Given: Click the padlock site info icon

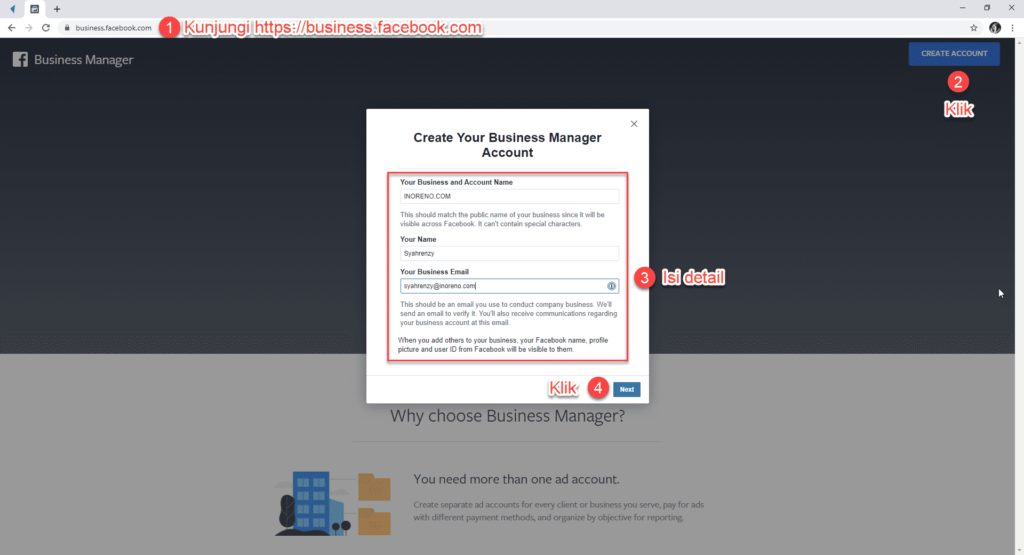Looking at the screenshot, I should [x=67, y=28].
